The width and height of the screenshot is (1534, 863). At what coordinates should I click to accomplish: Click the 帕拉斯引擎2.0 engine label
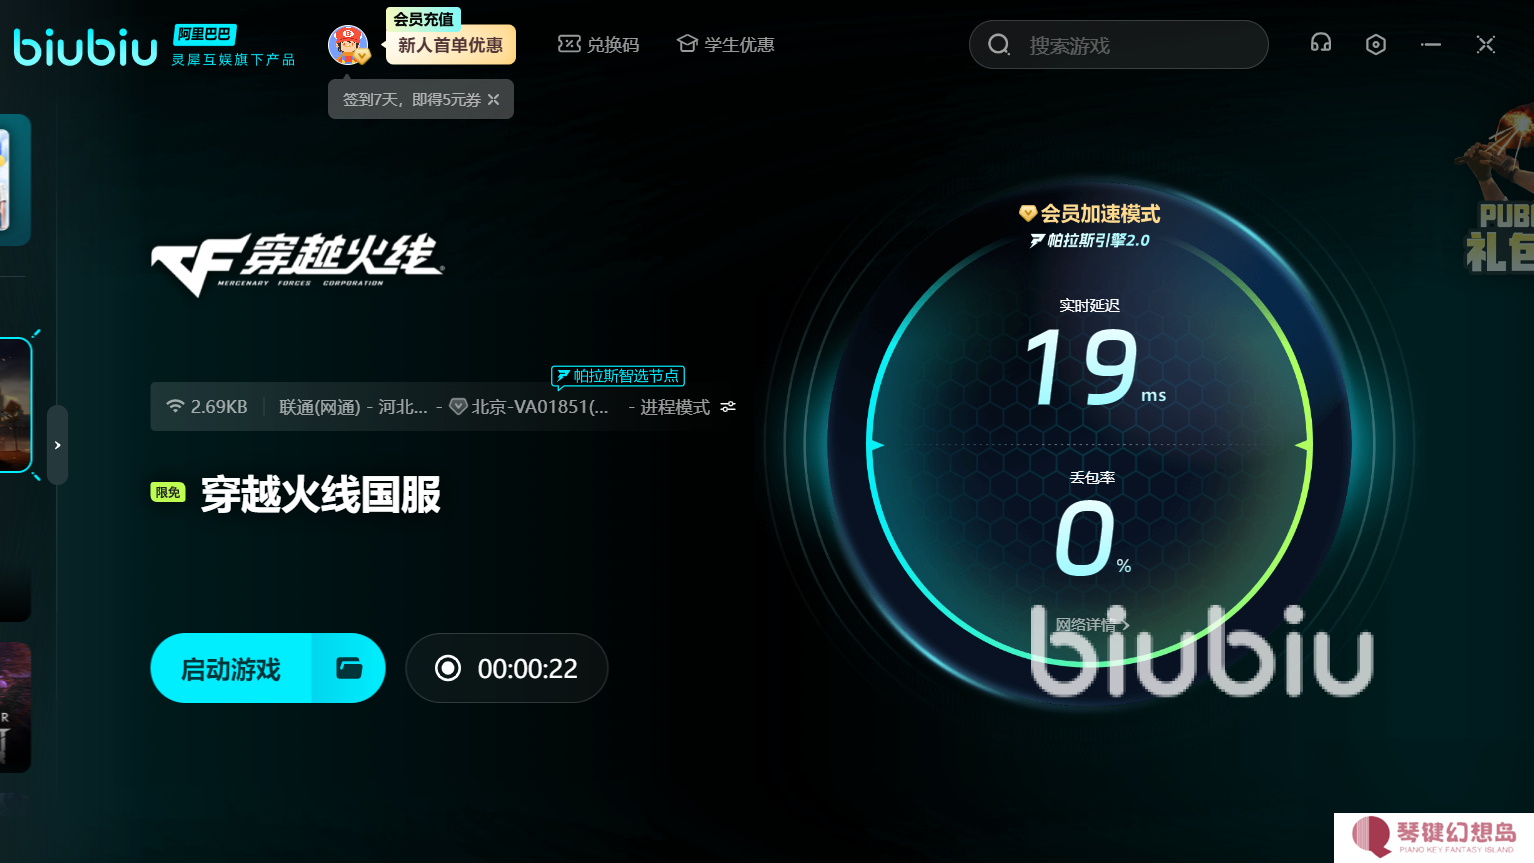(x=1090, y=240)
